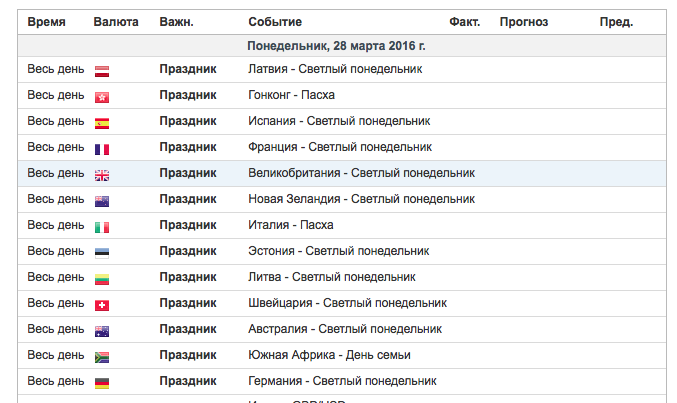Open event Франция - Светлый понедельник
This screenshot has width=677, height=403.
click(x=340, y=147)
